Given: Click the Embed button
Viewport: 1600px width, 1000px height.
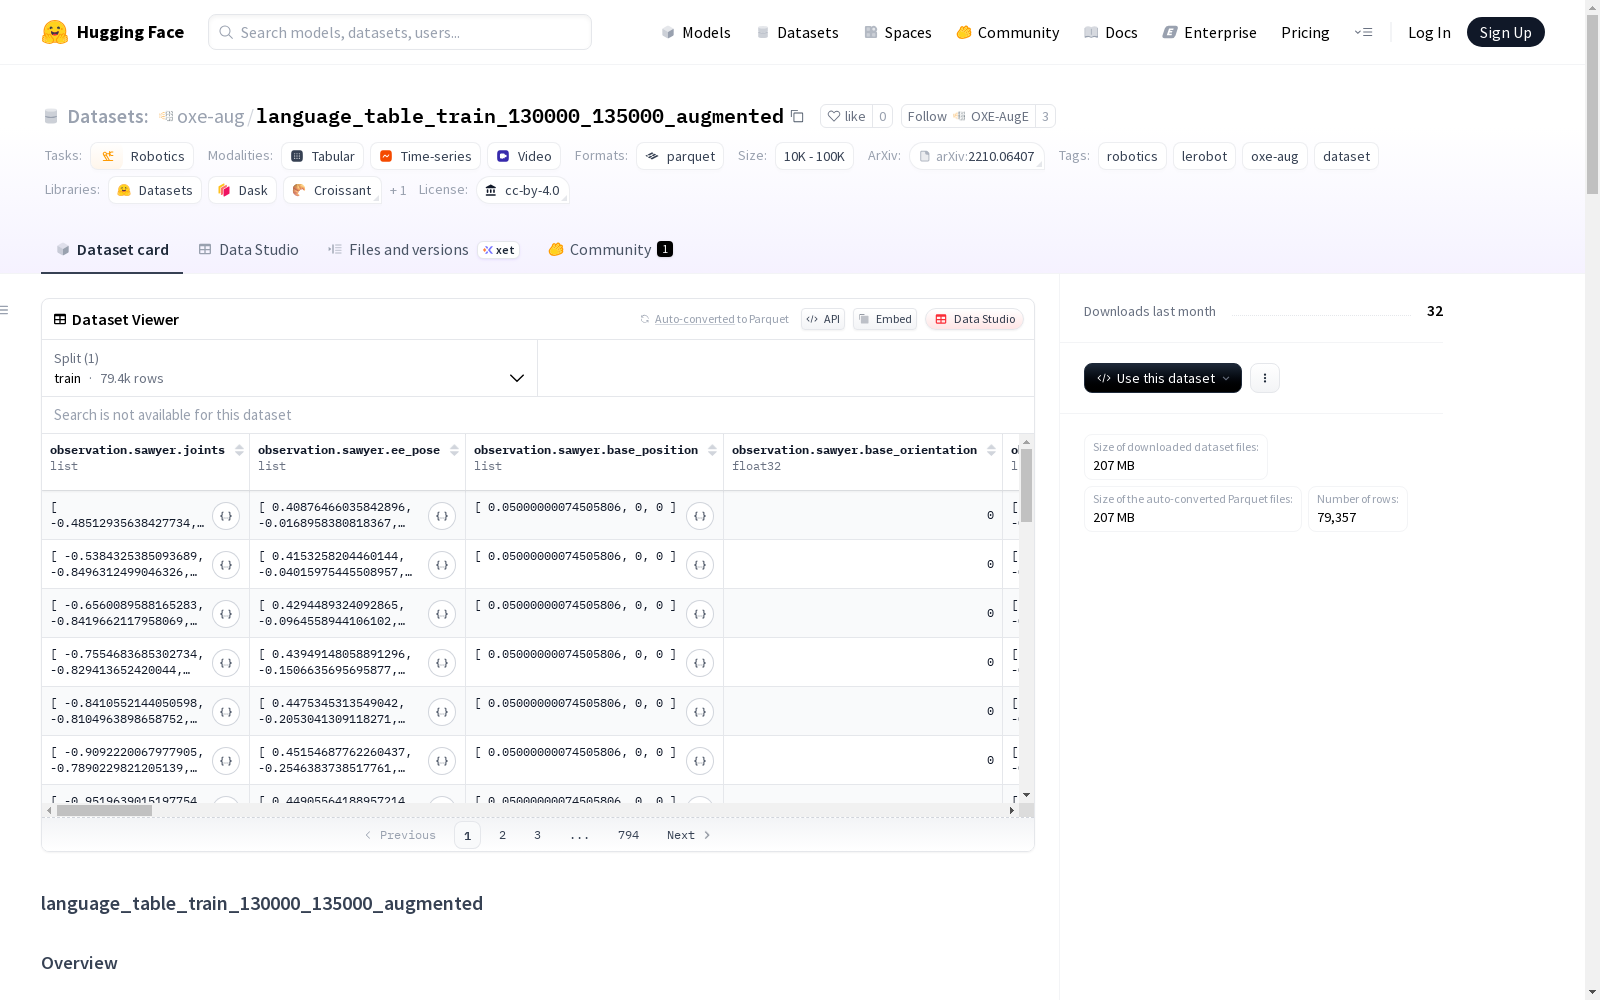Looking at the screenshot, I should pyautogui.click(x=885, y=319).
